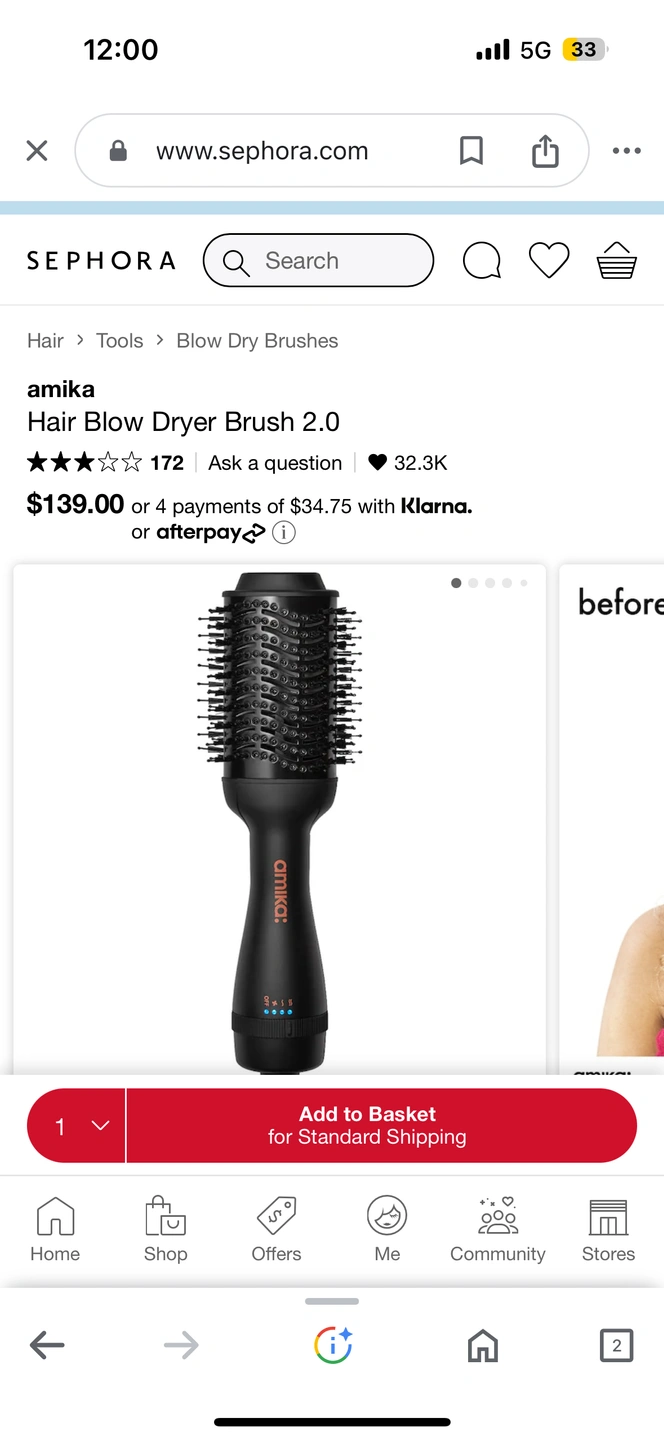Open the Blow Dry Brushes breadcrumb
This screenshot has height=1440, width=664.
[257, 341]
